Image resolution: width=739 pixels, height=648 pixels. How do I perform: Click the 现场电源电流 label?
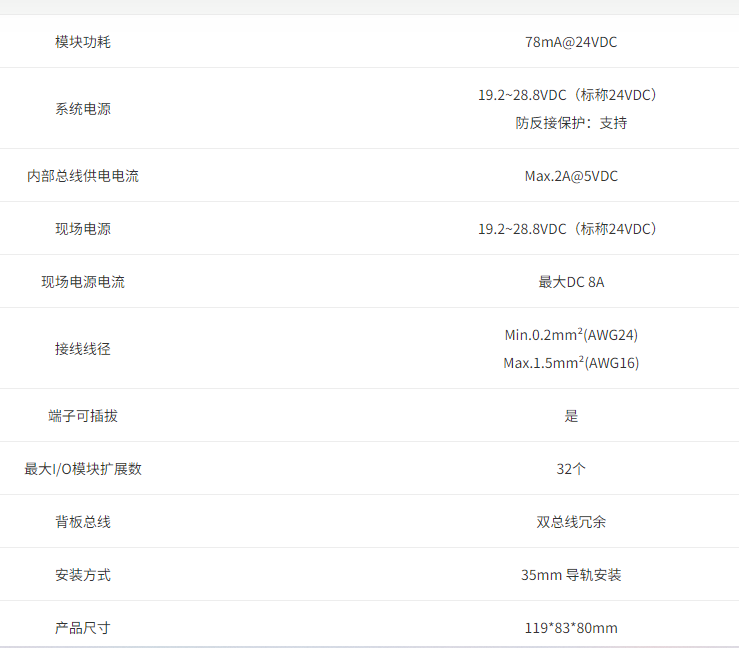pyautogui.click(x=83, y=282)
